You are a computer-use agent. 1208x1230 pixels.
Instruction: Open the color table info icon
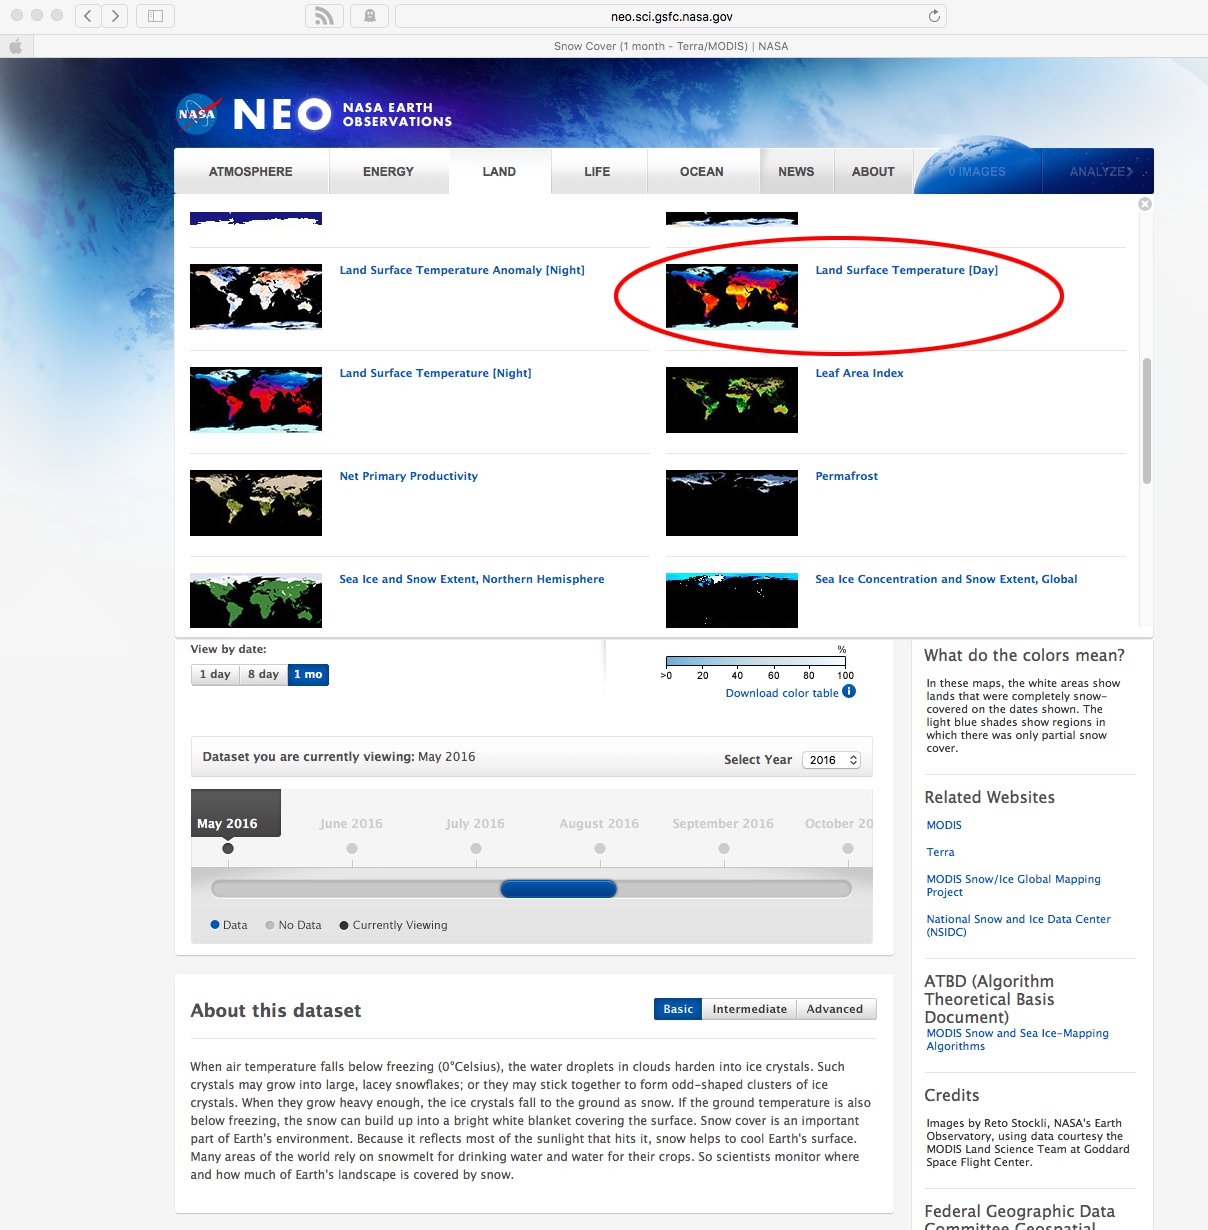point(849,691)
